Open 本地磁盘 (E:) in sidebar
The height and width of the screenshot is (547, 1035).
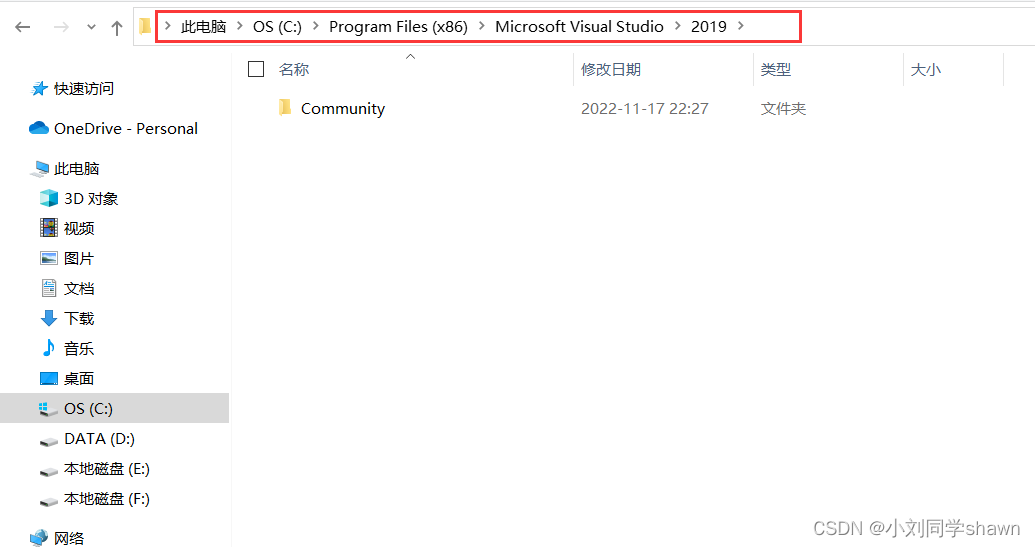(107, 469)
